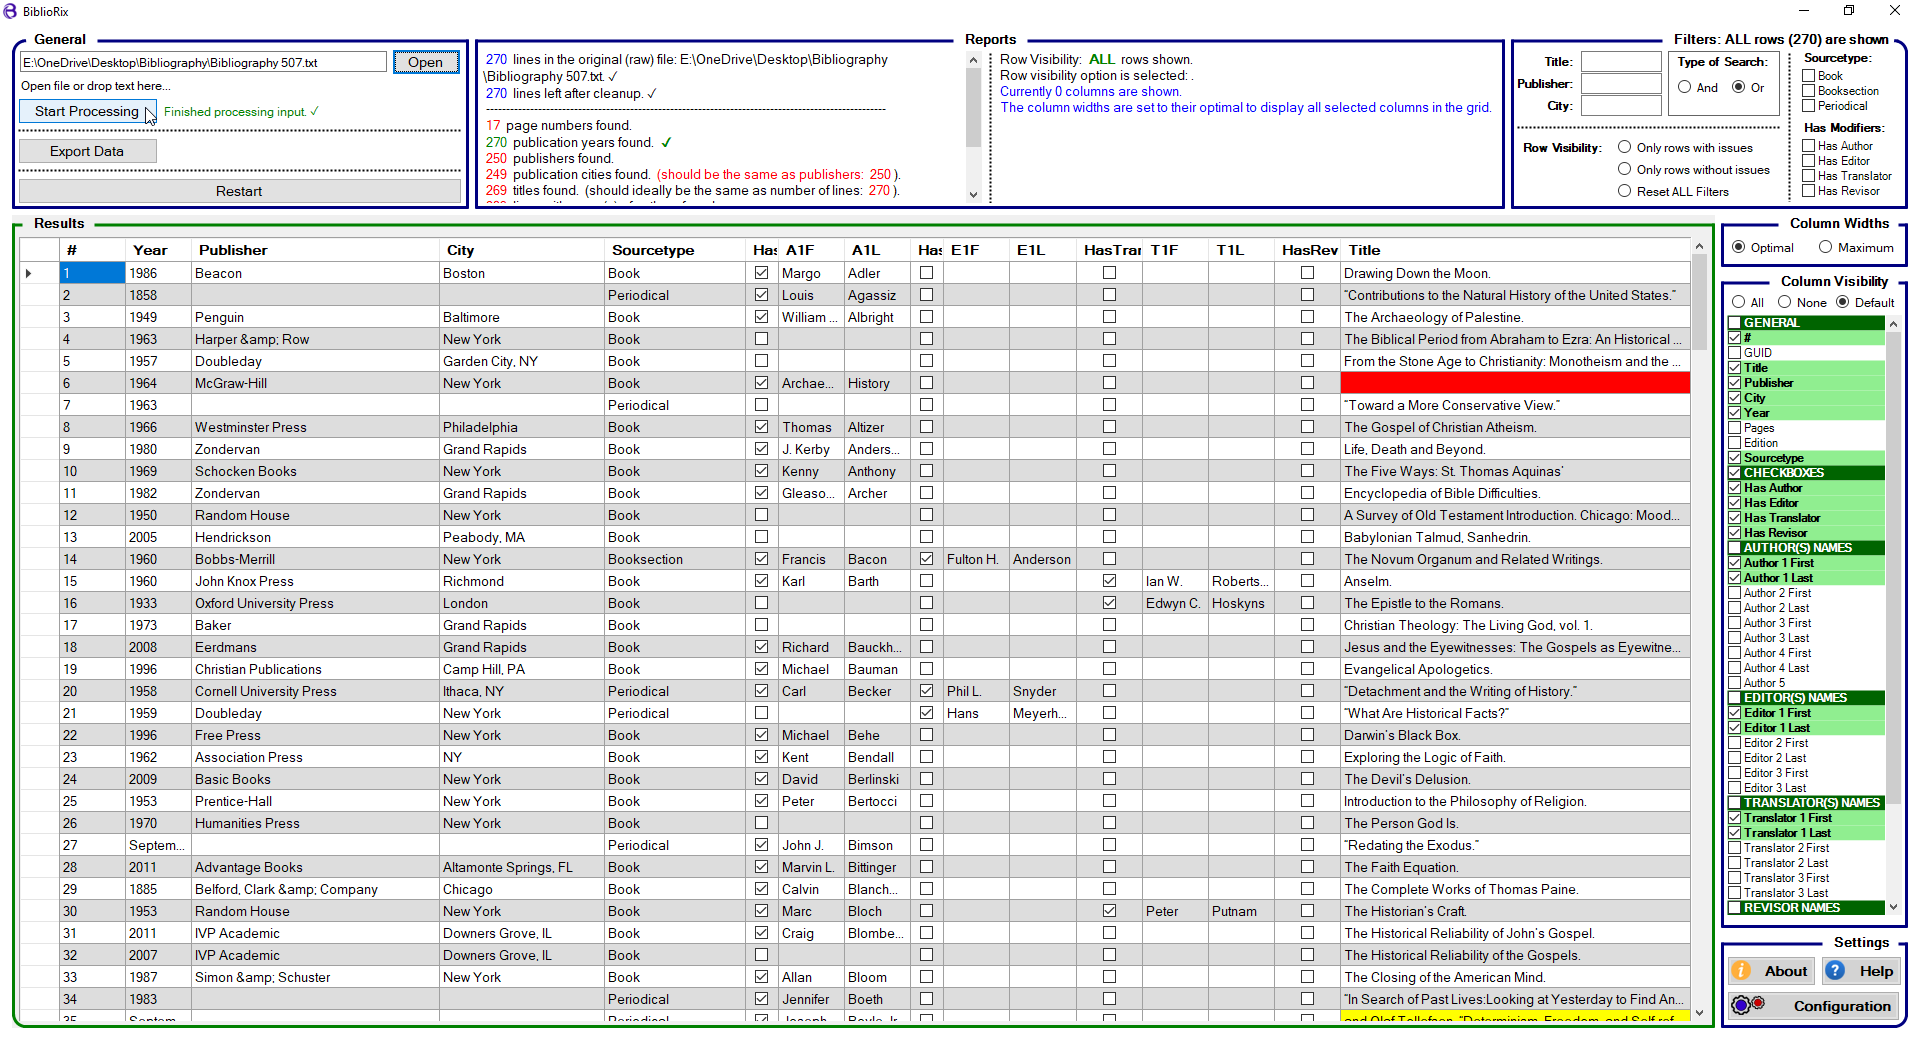Sort by the Publisher column header
The image size is (1920, 1040).
[x=233, y=250]
